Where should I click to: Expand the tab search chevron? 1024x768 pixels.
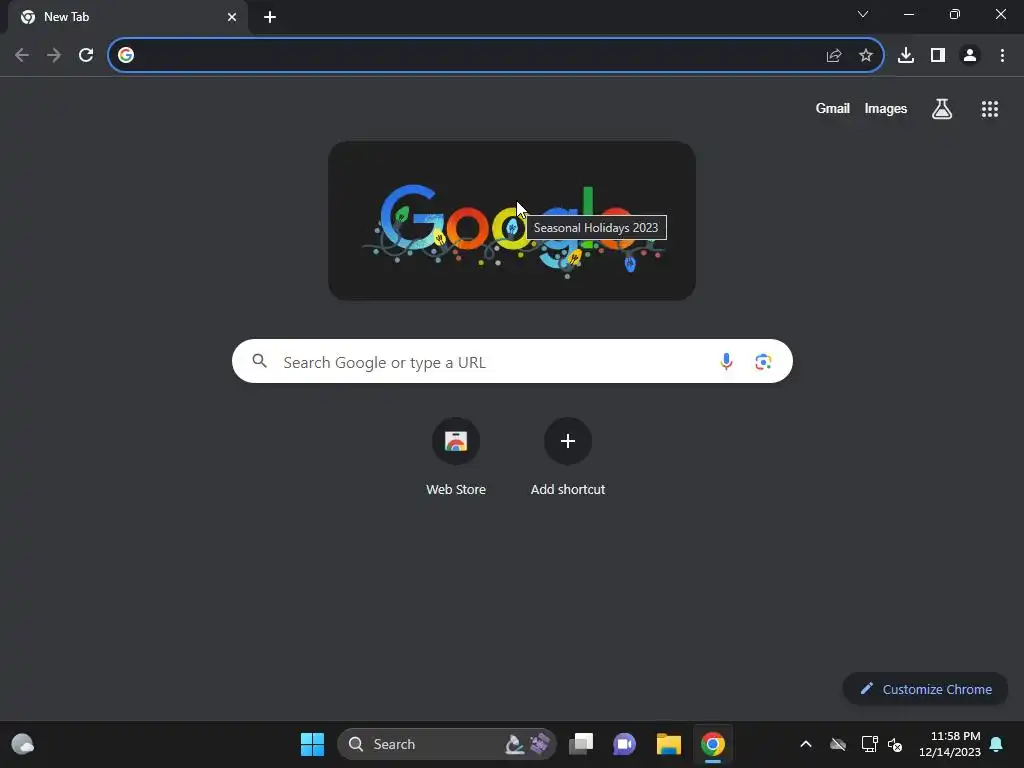tap(863, 14)
